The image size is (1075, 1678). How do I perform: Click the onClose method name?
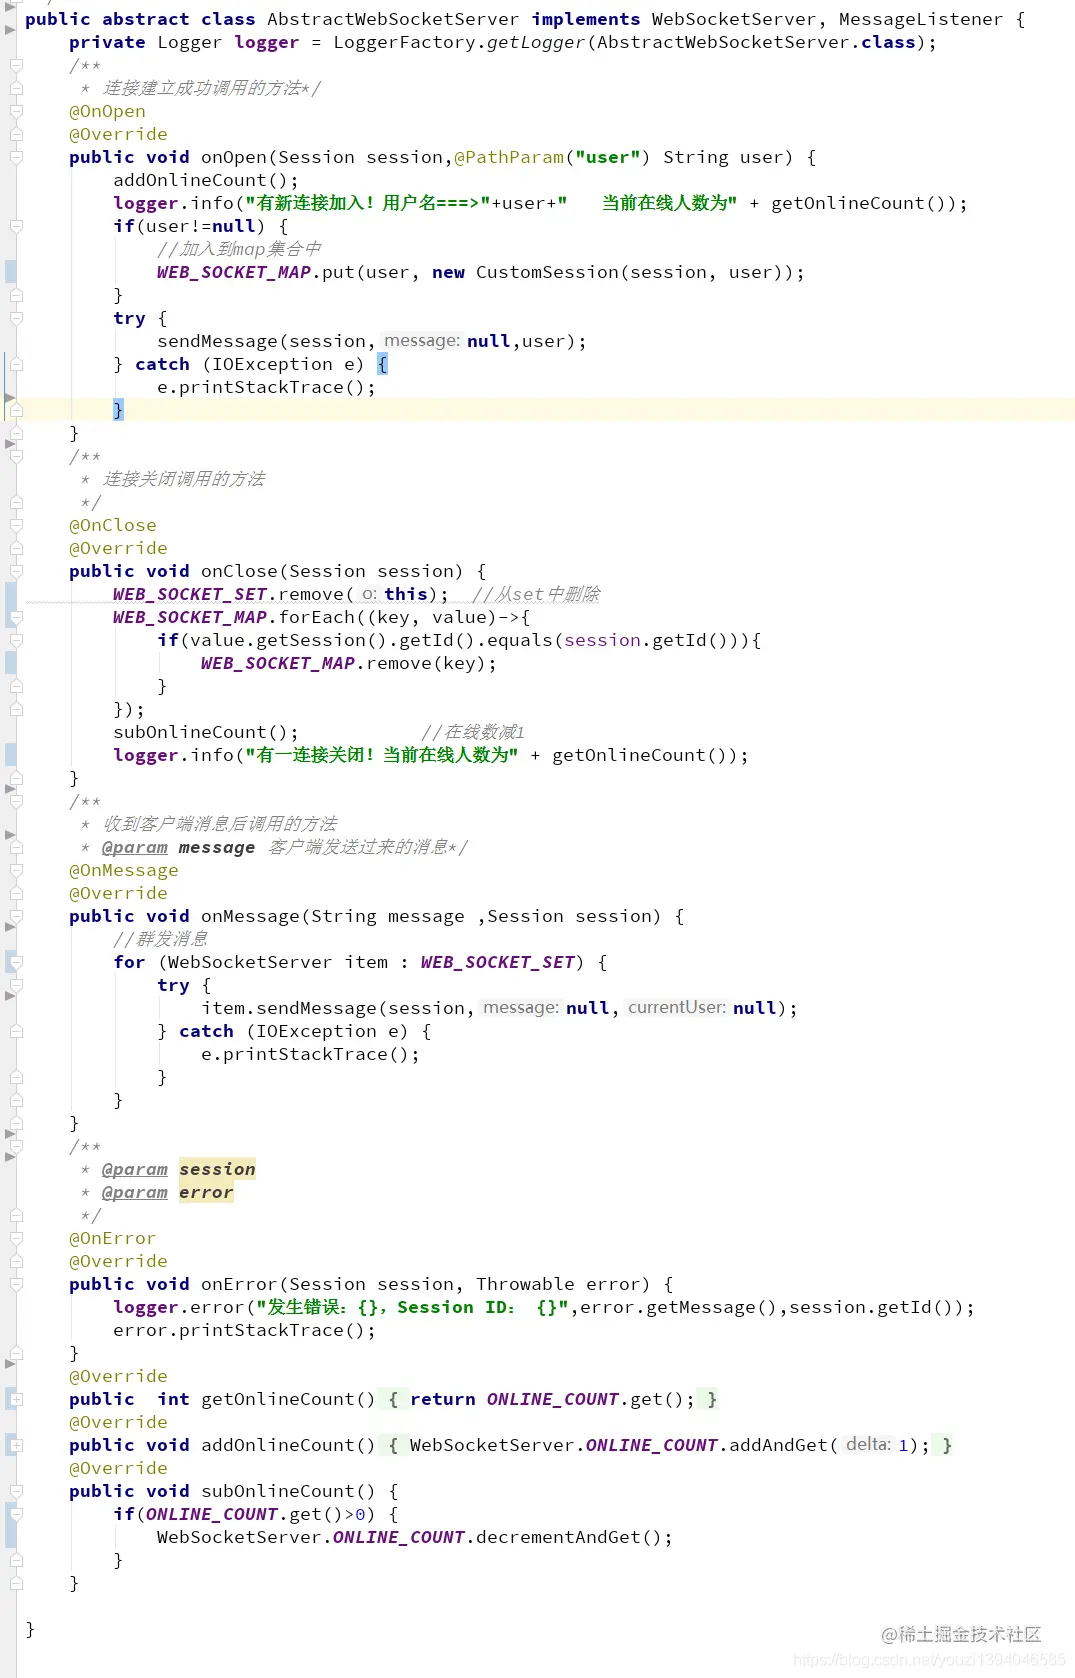tap(239, 571)
